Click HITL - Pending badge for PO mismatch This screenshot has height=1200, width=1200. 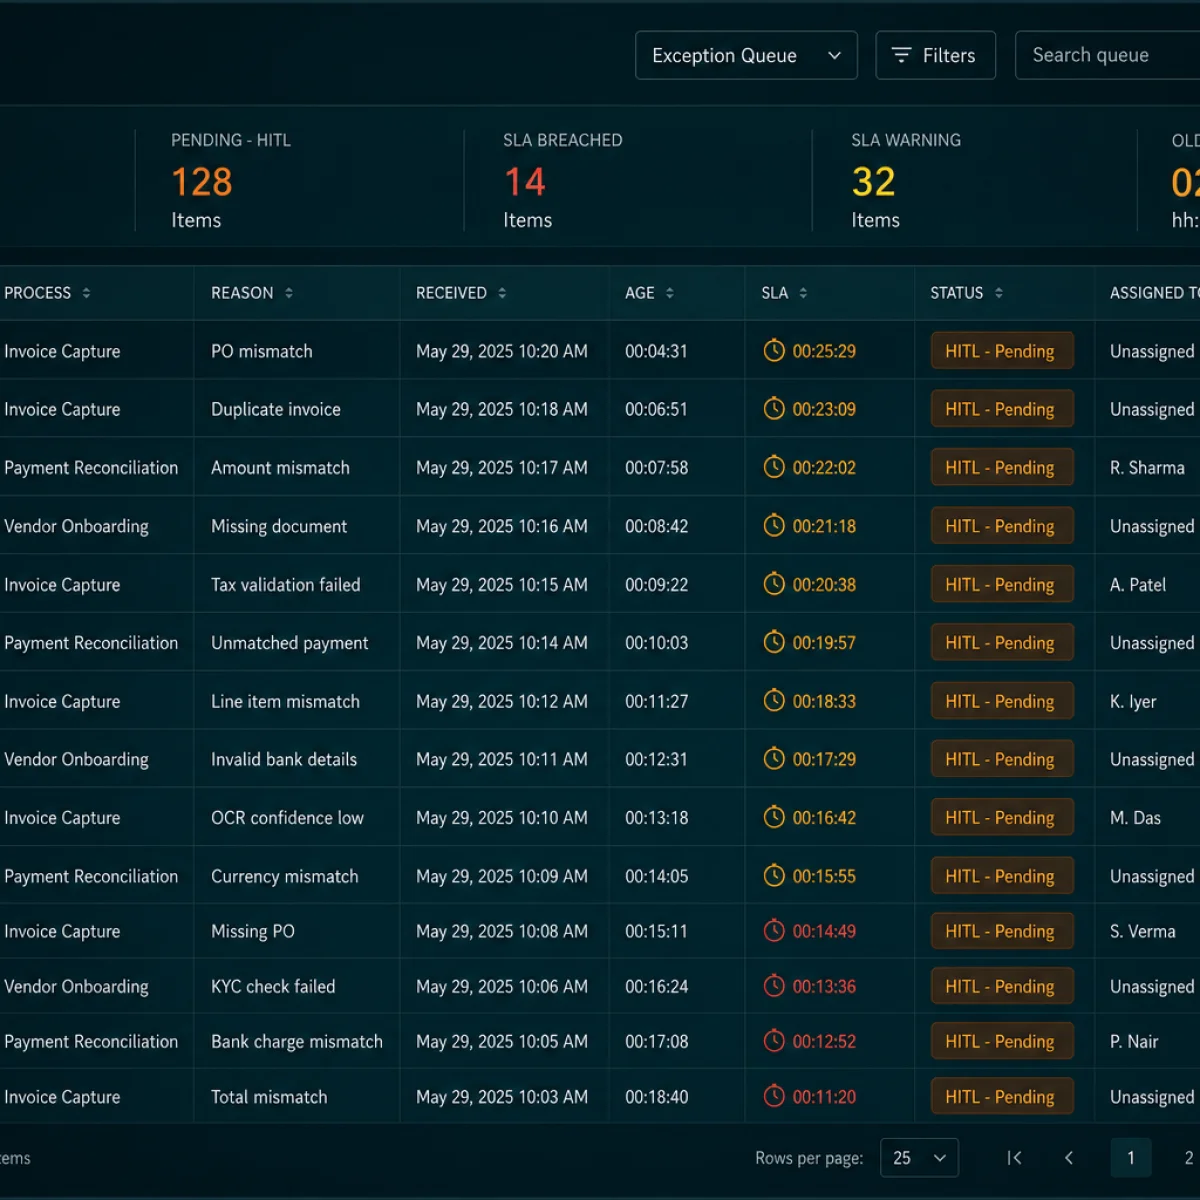[x=1002, y=351]
